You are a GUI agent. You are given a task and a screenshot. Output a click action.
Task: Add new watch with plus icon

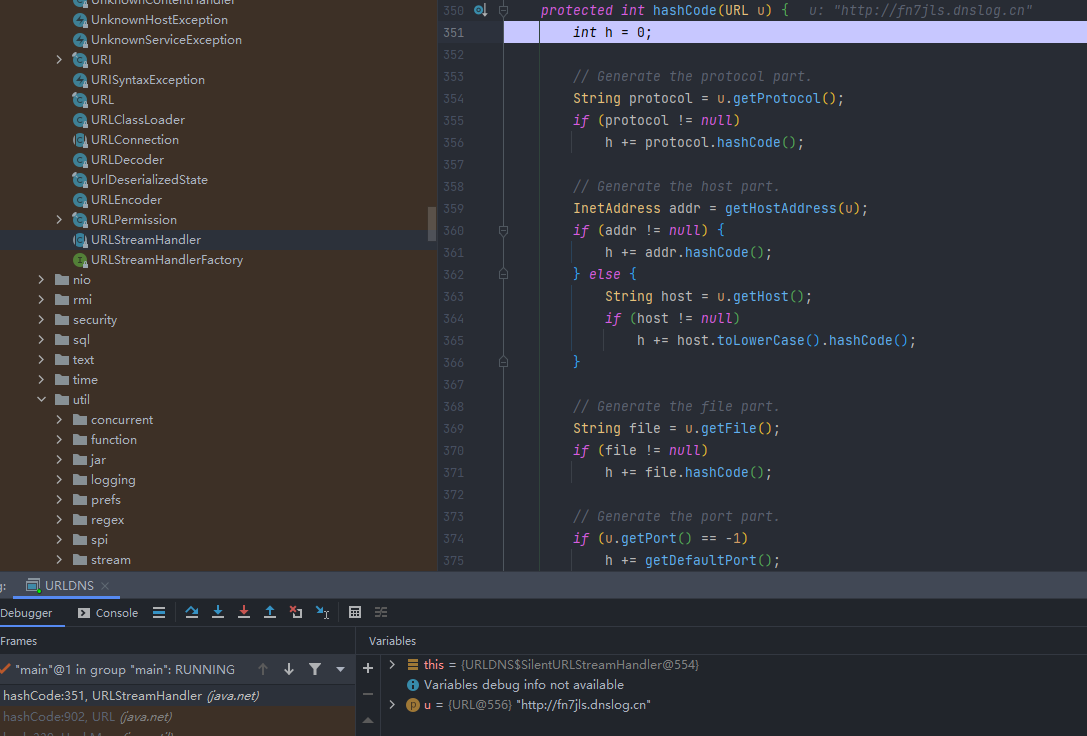[x=368, y=668]
